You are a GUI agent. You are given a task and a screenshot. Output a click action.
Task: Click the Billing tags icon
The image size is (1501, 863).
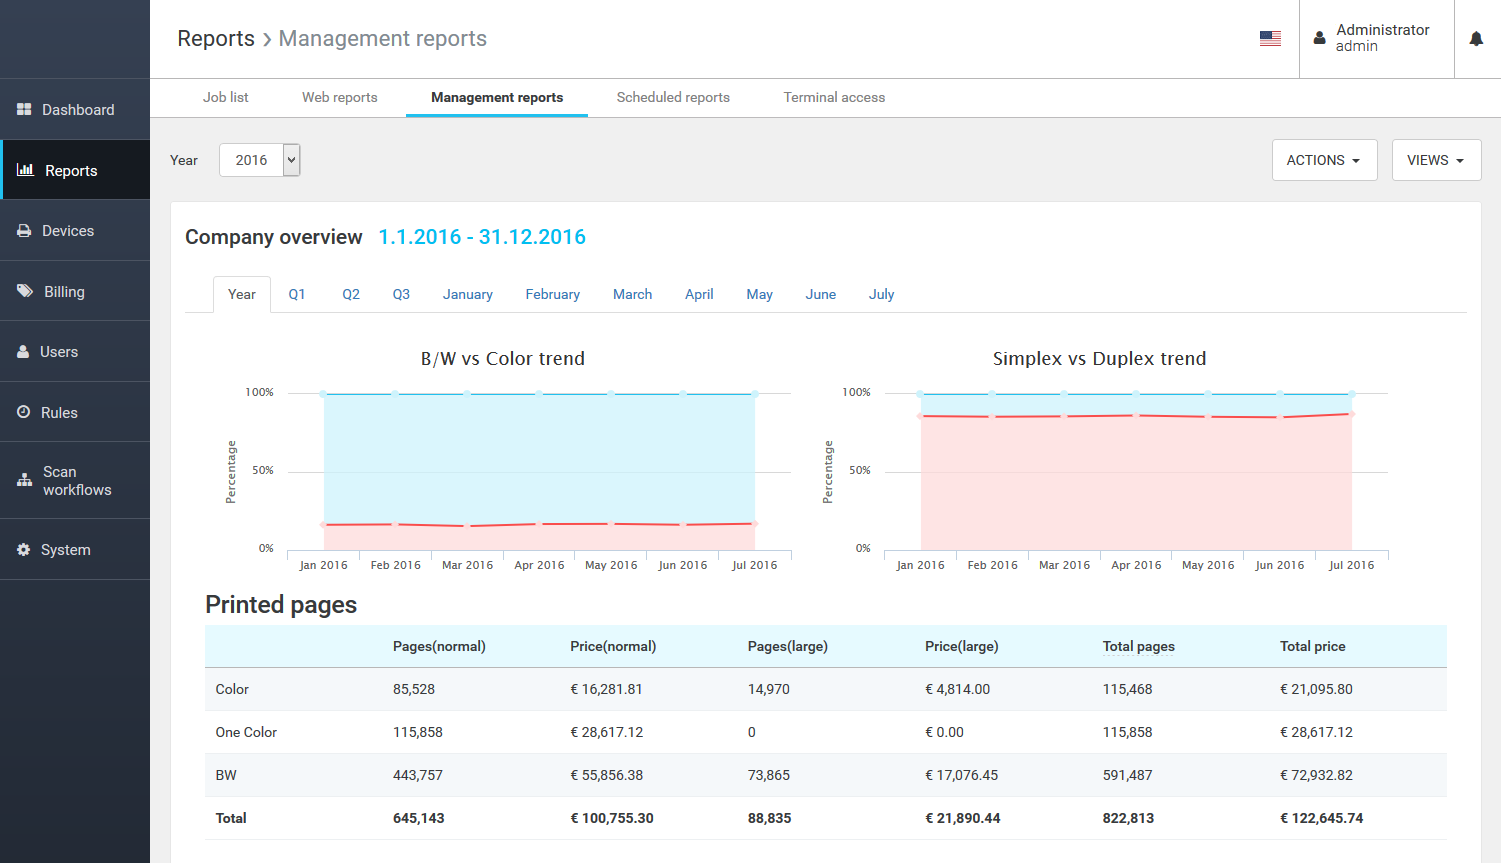point(25,291)
